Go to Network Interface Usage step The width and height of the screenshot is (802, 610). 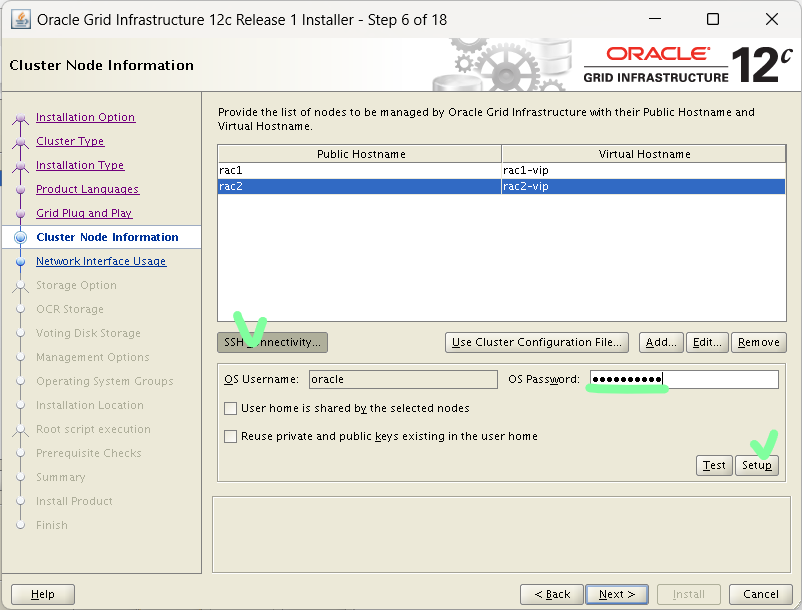[x=101, y=261]
